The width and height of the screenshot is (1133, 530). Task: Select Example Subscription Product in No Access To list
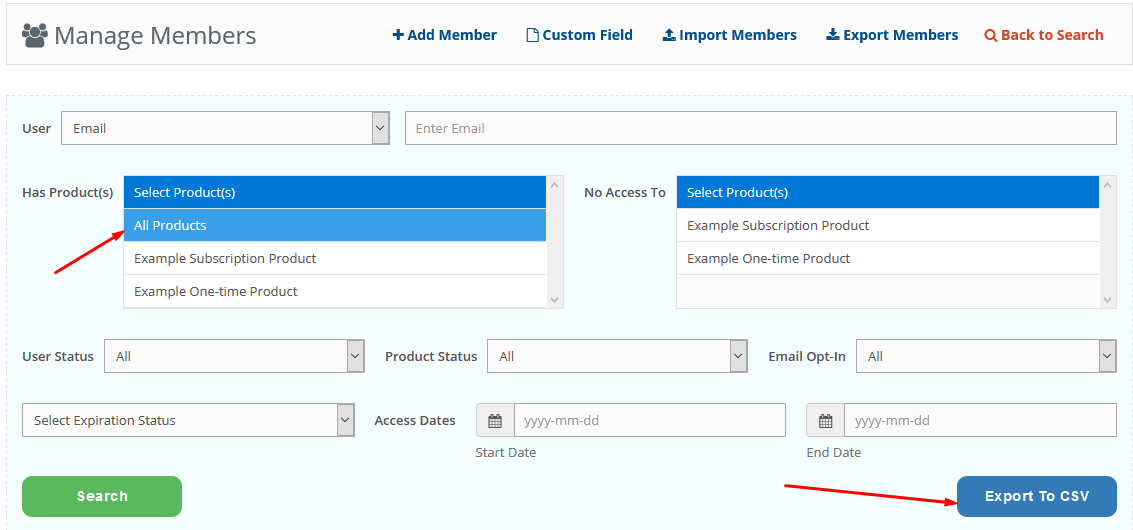[x=887, y=226]
